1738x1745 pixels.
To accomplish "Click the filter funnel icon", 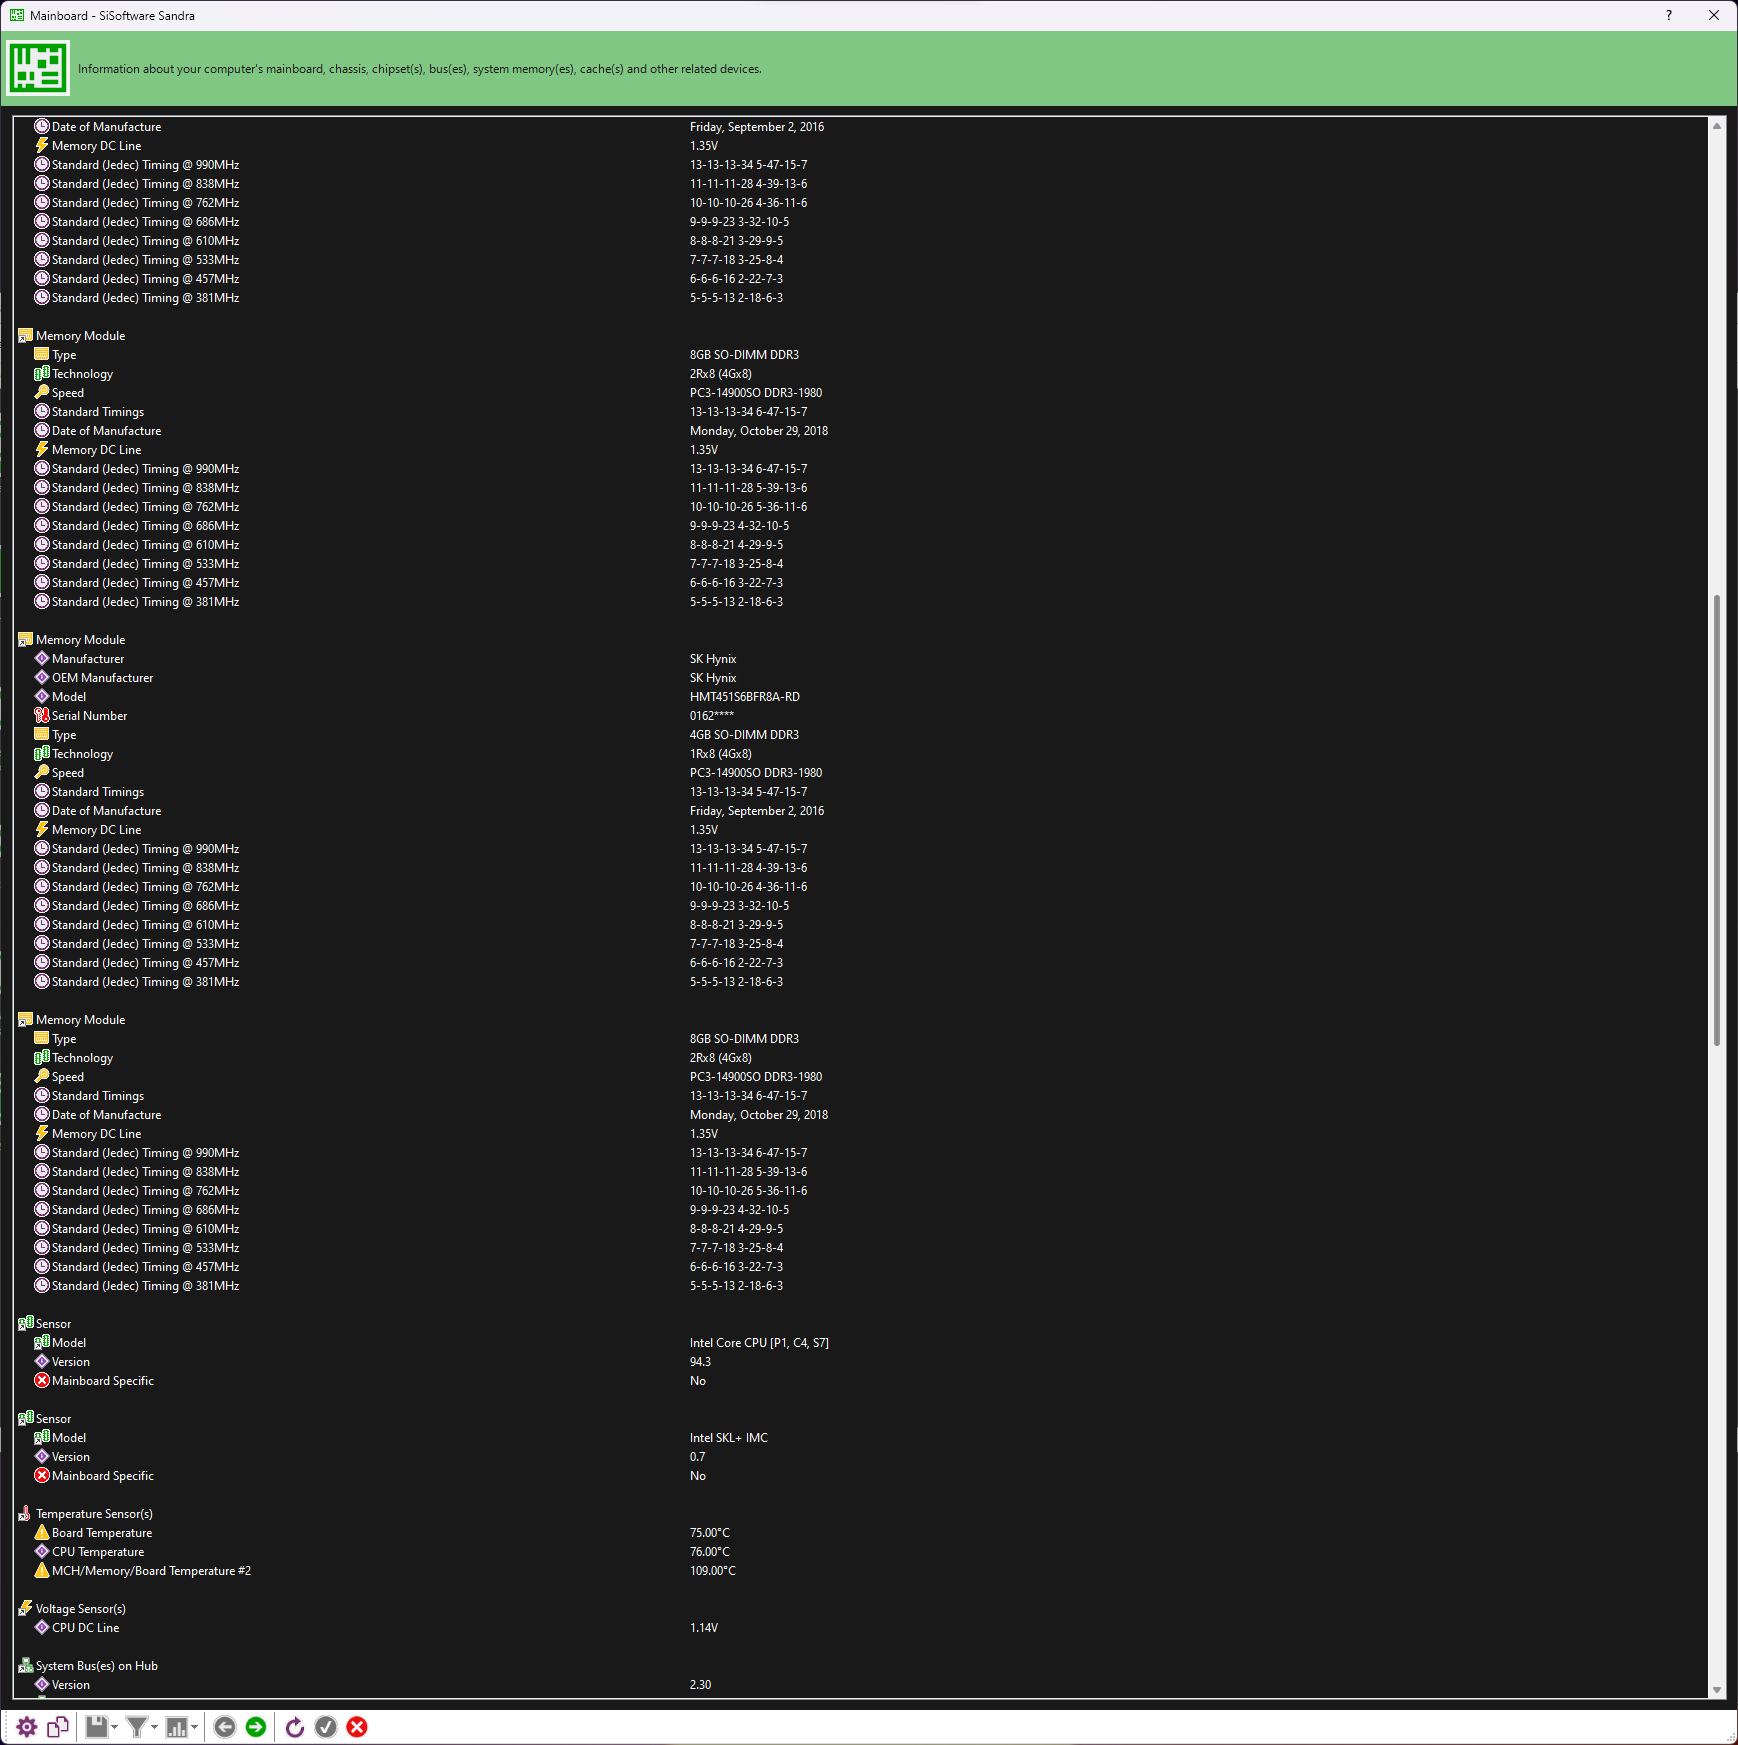I will [137, 1727].
